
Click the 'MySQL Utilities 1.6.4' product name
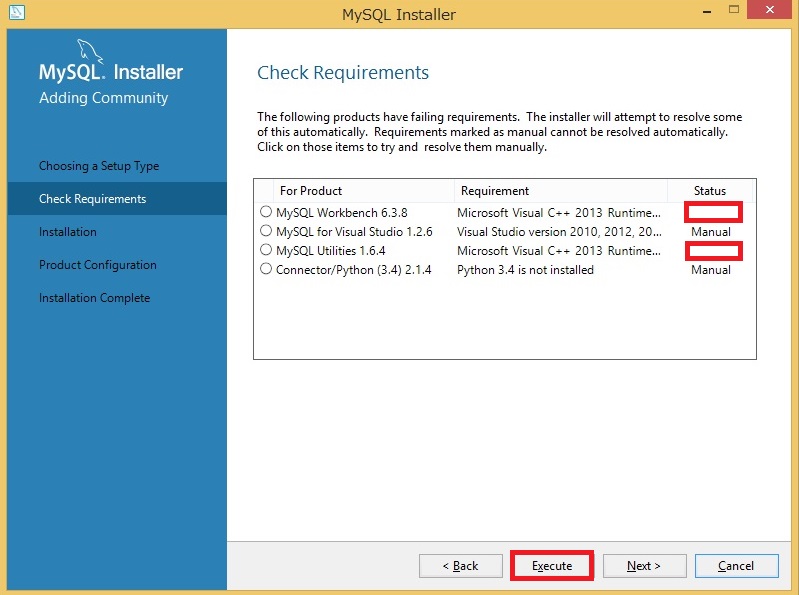tap(330, 251)
